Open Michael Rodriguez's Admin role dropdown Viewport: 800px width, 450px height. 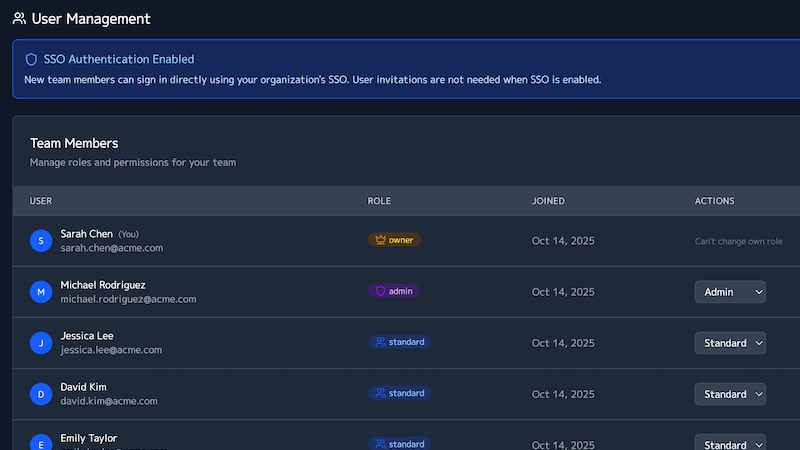[x=730, y=292]
